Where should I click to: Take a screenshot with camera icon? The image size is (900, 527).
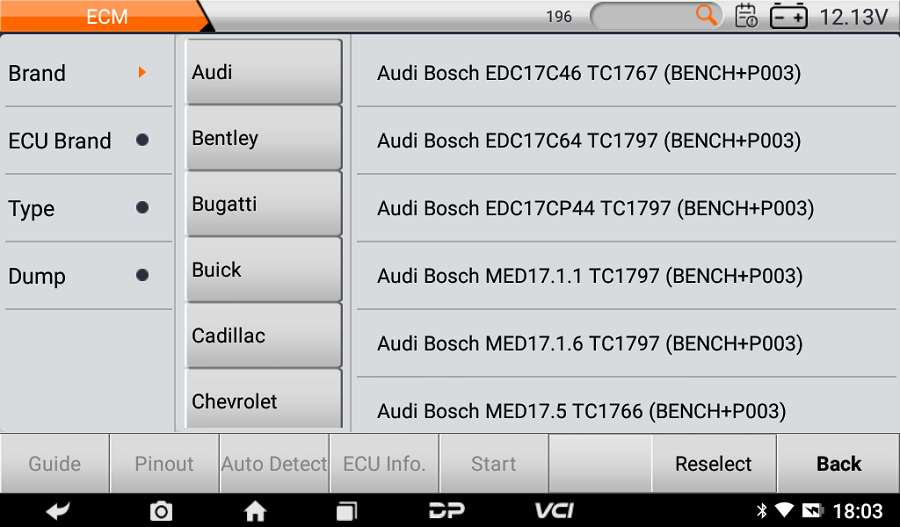pos(161,511)
